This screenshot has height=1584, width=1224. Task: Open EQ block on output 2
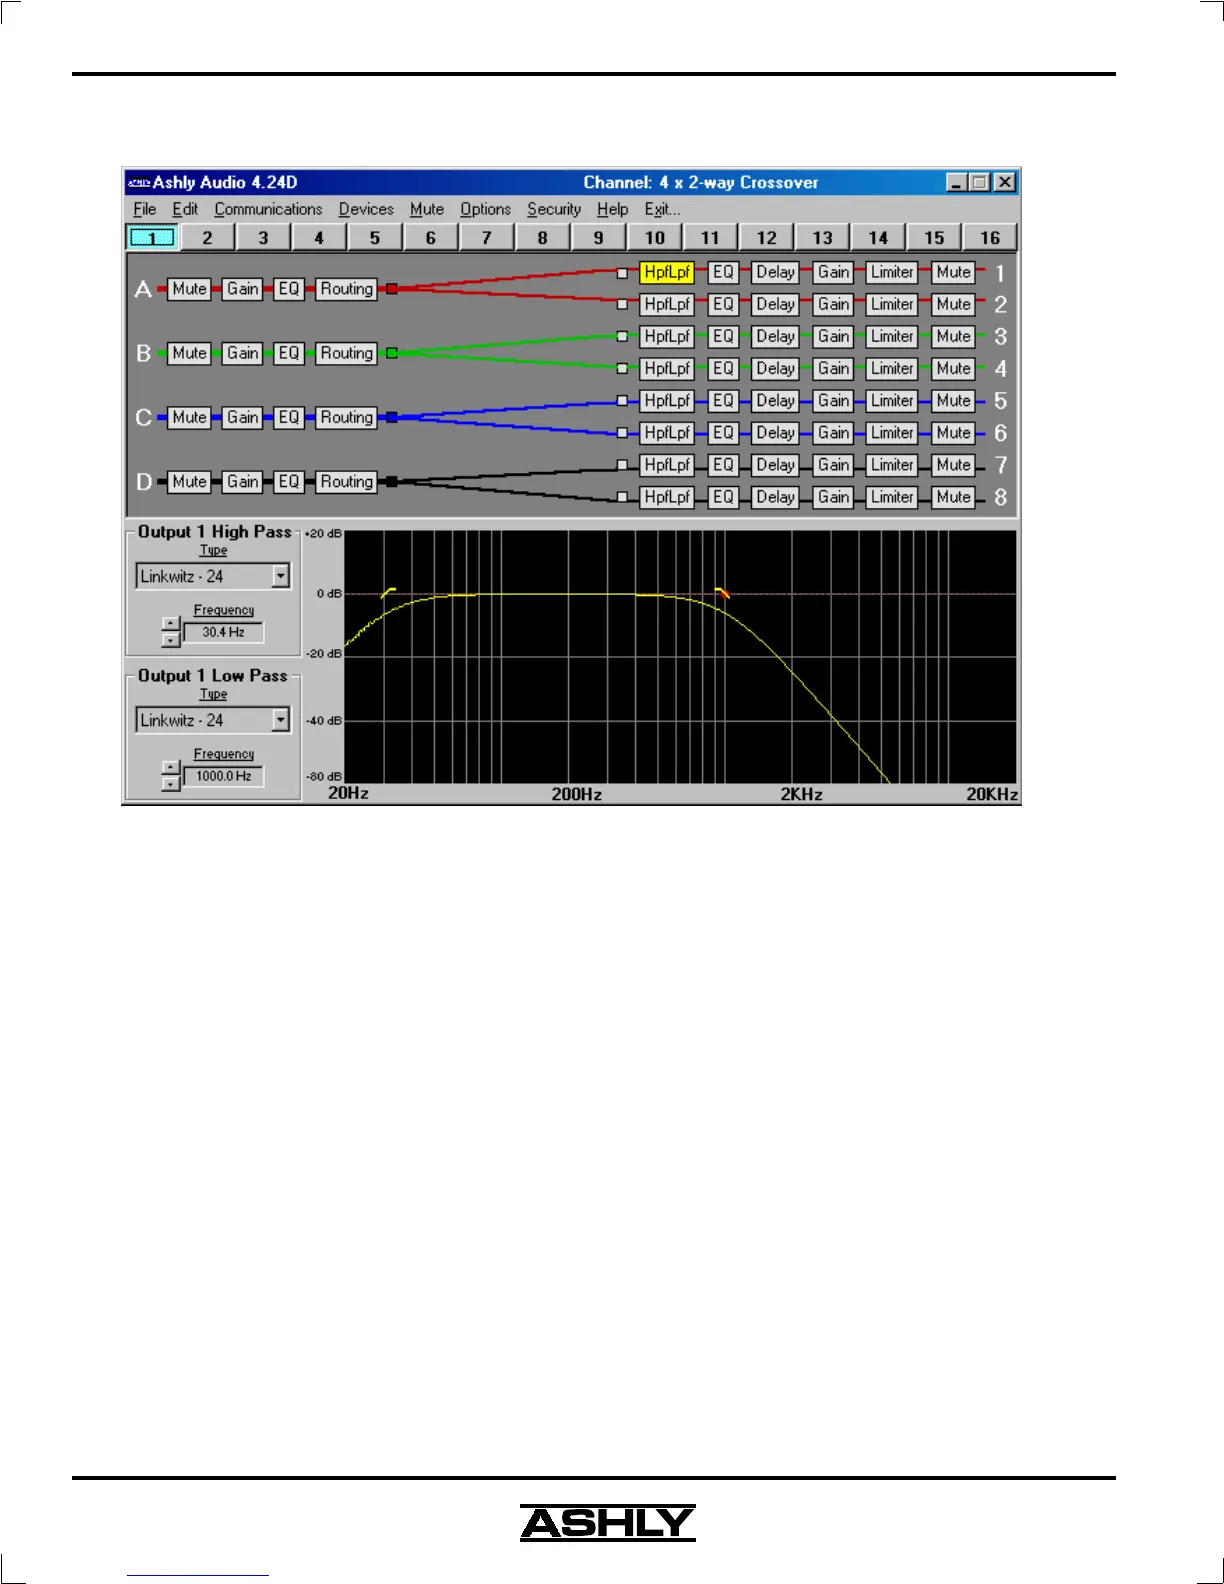pos(723,304)
